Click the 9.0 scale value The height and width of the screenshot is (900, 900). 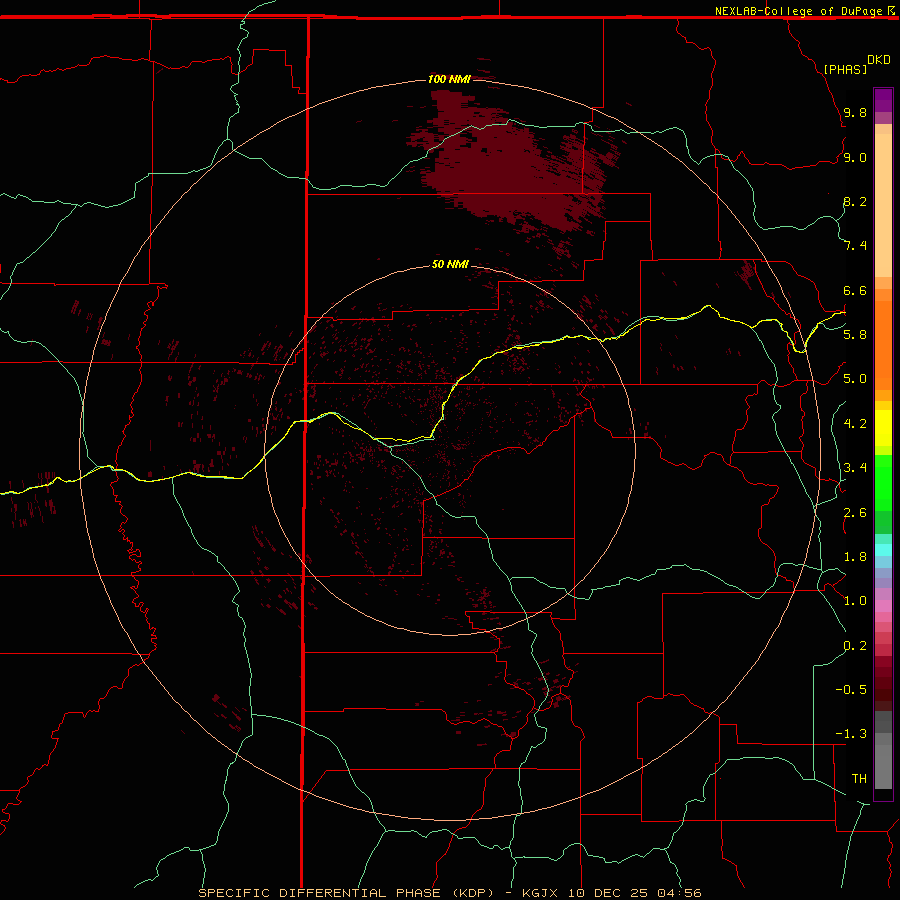pos(855,157)
